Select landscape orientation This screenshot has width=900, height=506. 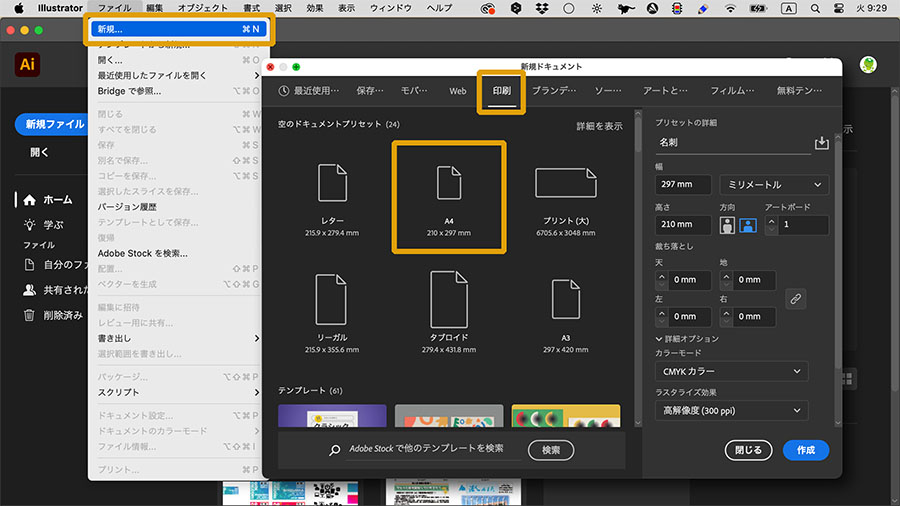coord(747,225)
